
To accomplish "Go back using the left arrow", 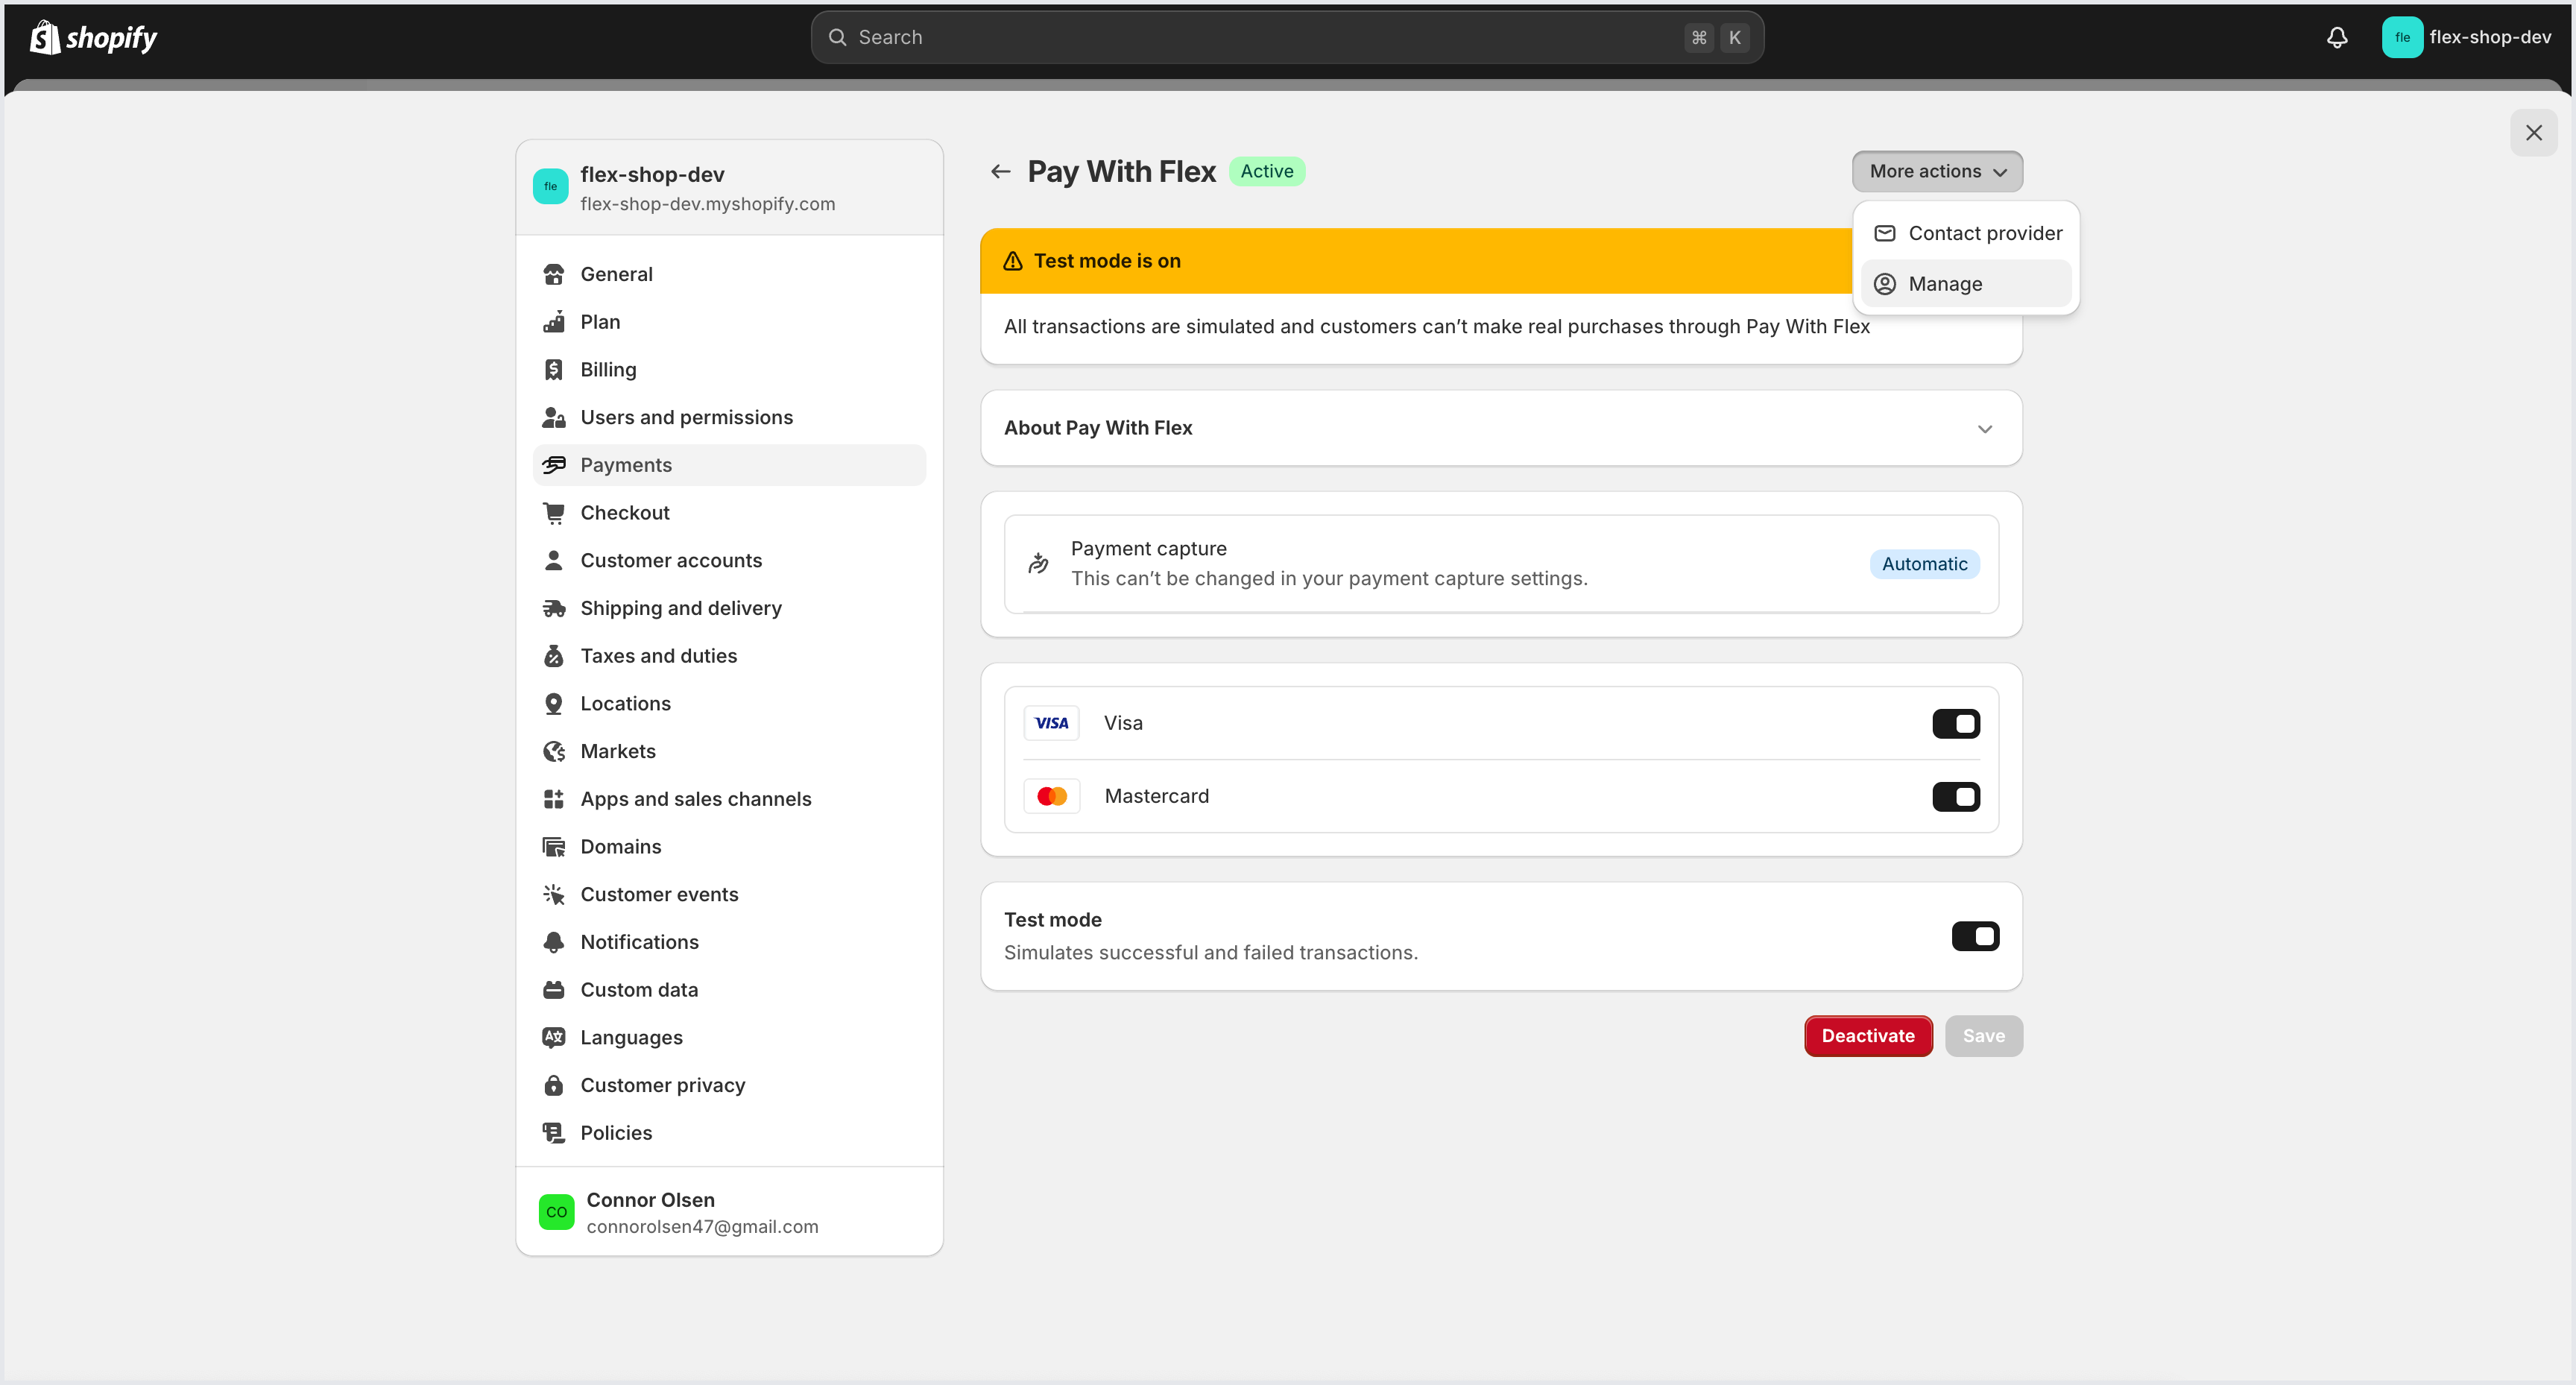I will (x=1000, y=172).
